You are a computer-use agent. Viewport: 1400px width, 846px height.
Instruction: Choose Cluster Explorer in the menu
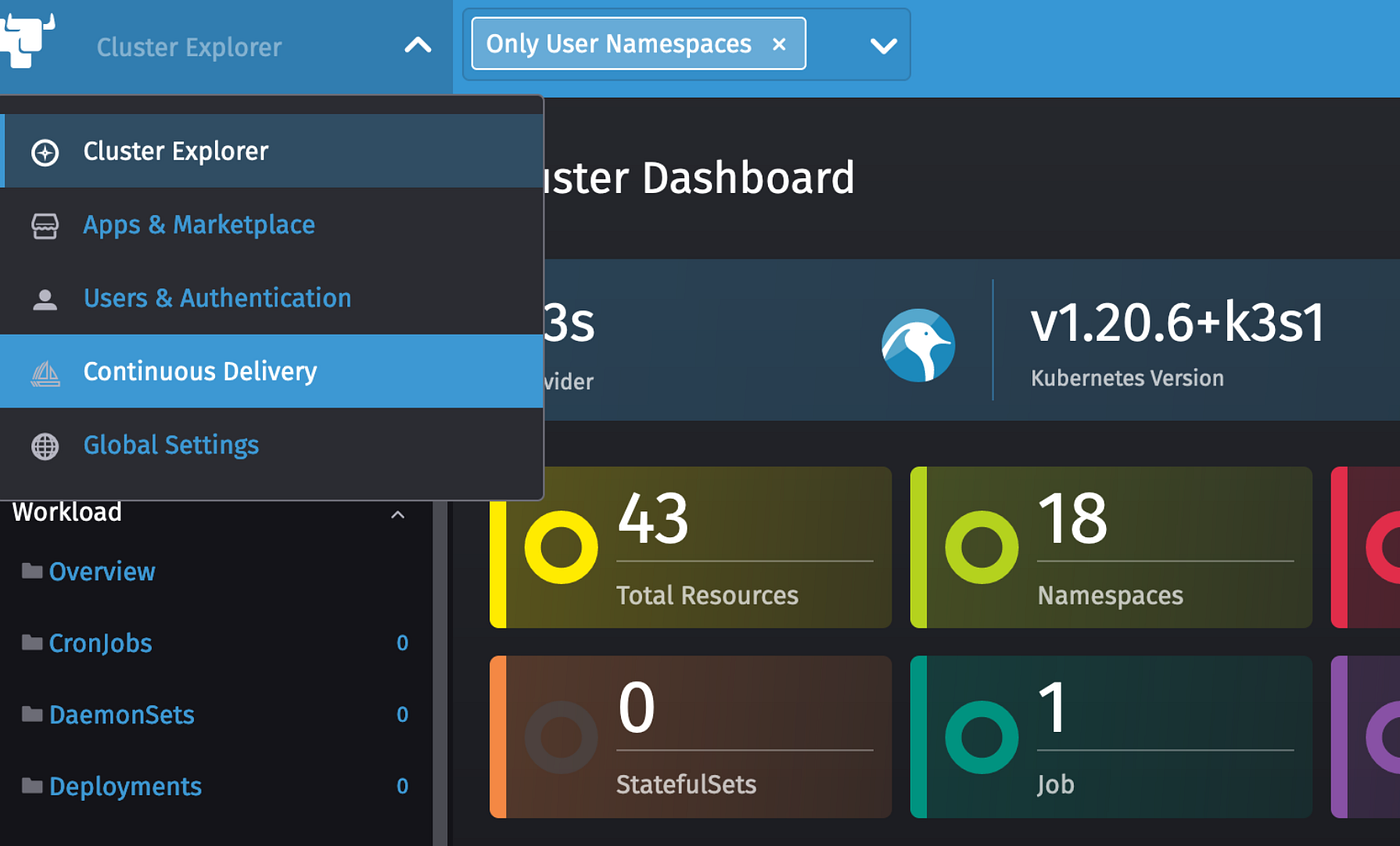pos(272,151)
